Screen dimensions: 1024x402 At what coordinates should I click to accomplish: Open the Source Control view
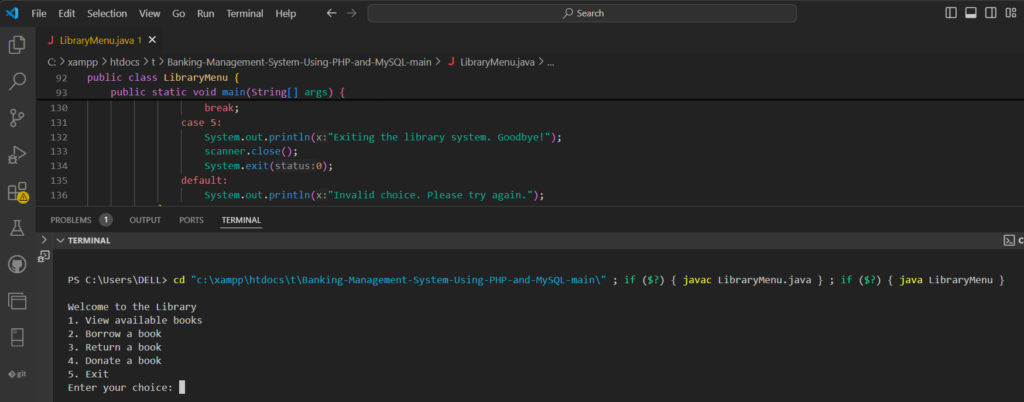click(17, 118)
